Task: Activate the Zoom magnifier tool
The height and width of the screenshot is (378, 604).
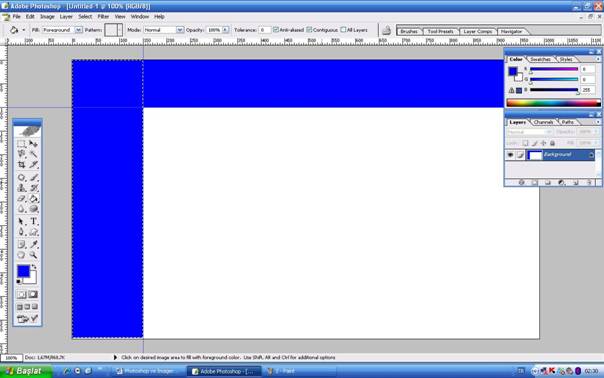Action: (x=34, y=255)
